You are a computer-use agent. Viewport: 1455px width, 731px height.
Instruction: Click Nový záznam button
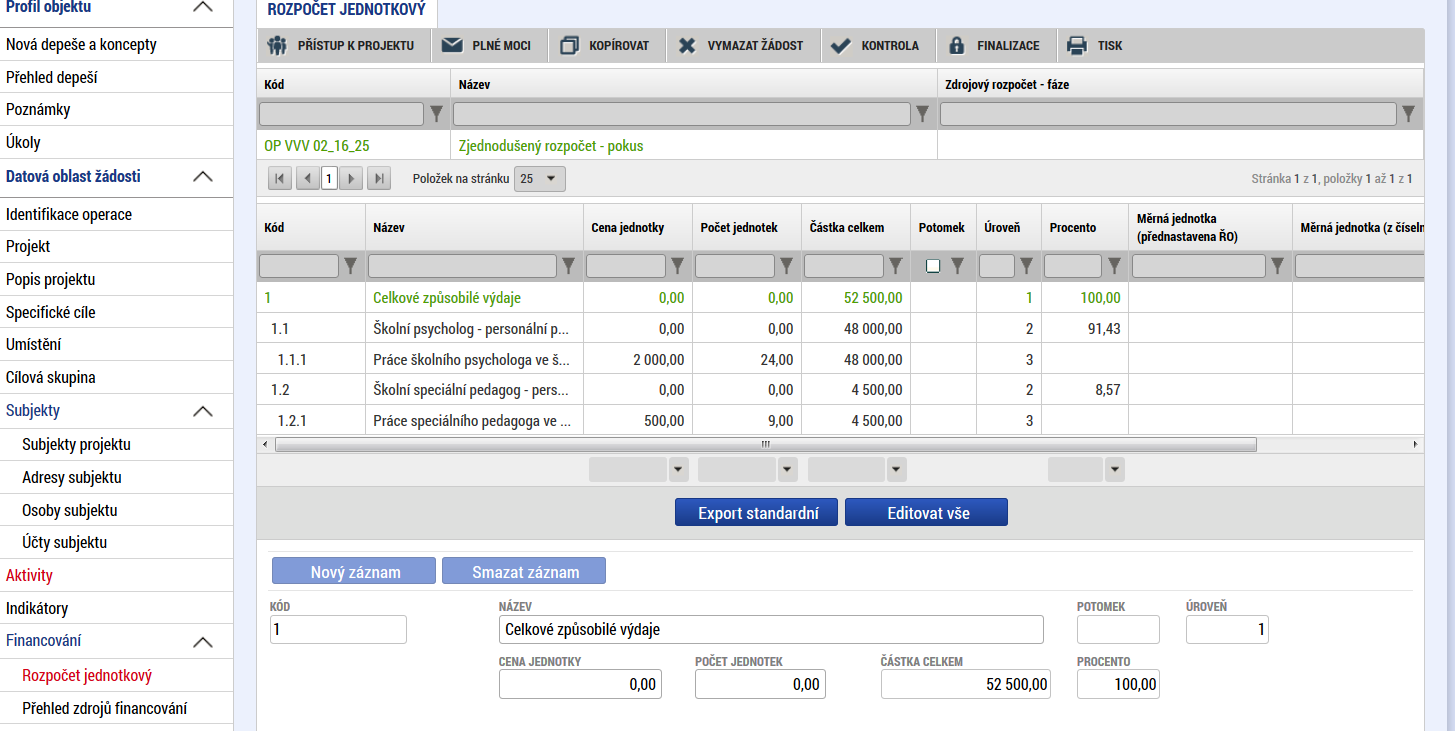point(354,571)
